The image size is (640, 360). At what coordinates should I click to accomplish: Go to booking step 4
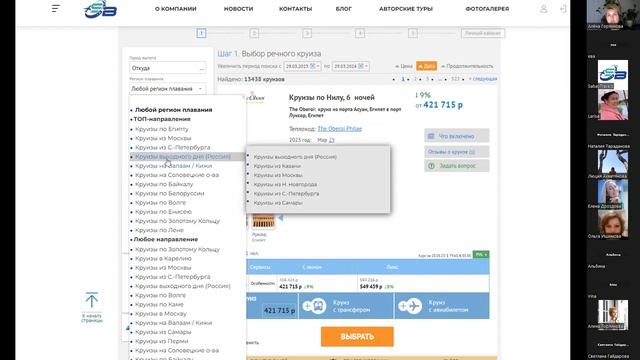point(360,33)
